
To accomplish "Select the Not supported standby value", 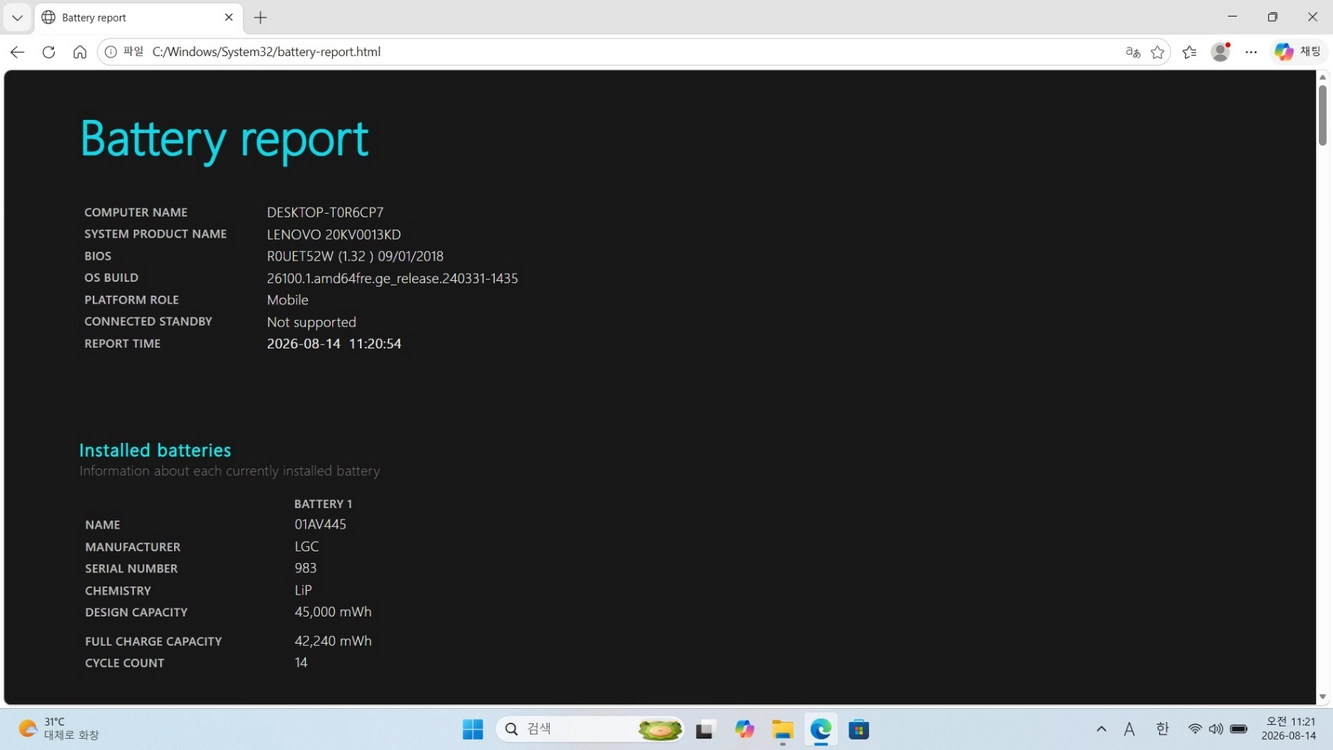I will point(311,322).
